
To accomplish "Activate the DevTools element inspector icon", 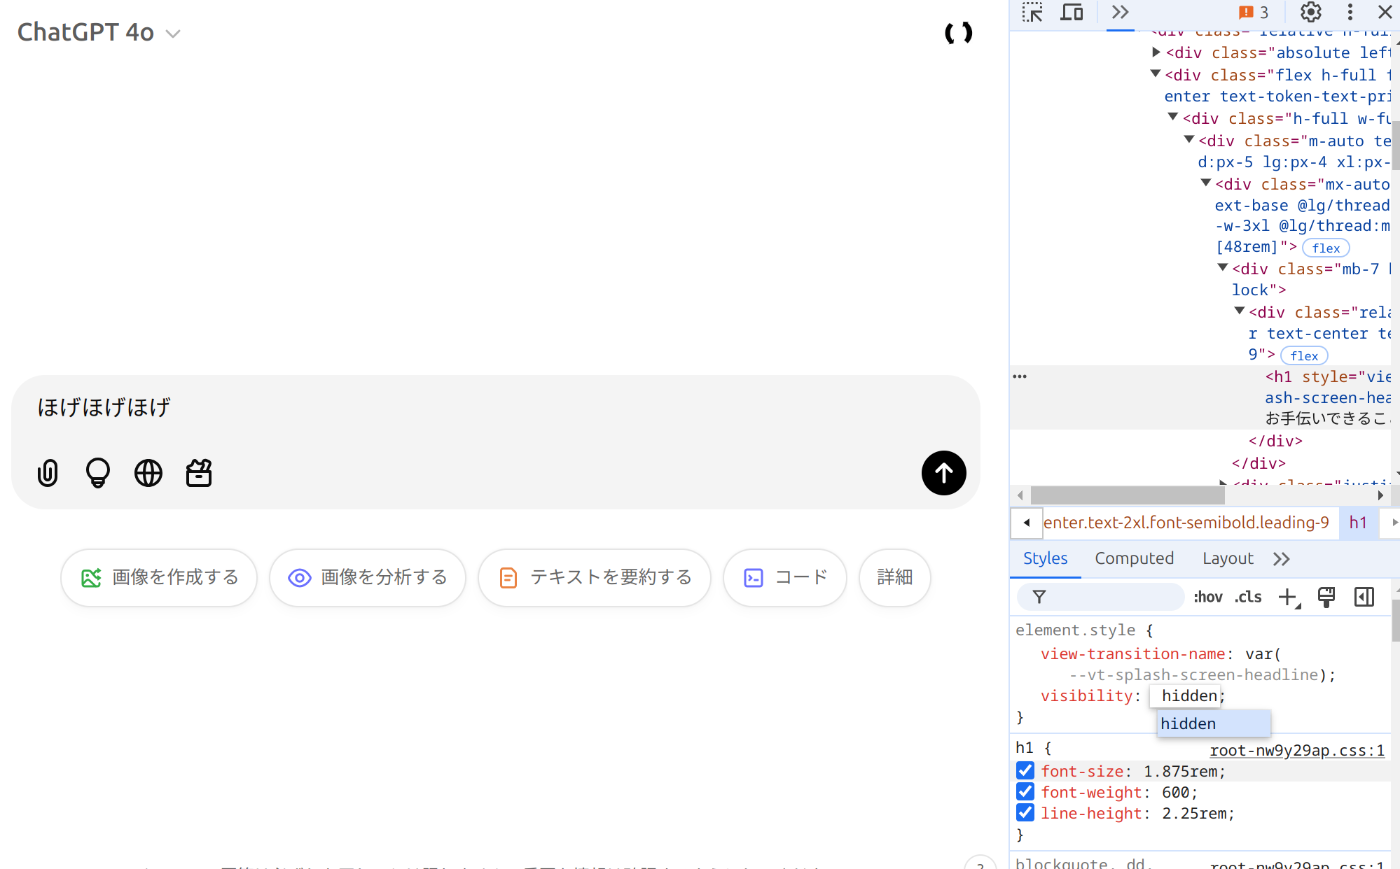I will tap(1032, 12).
